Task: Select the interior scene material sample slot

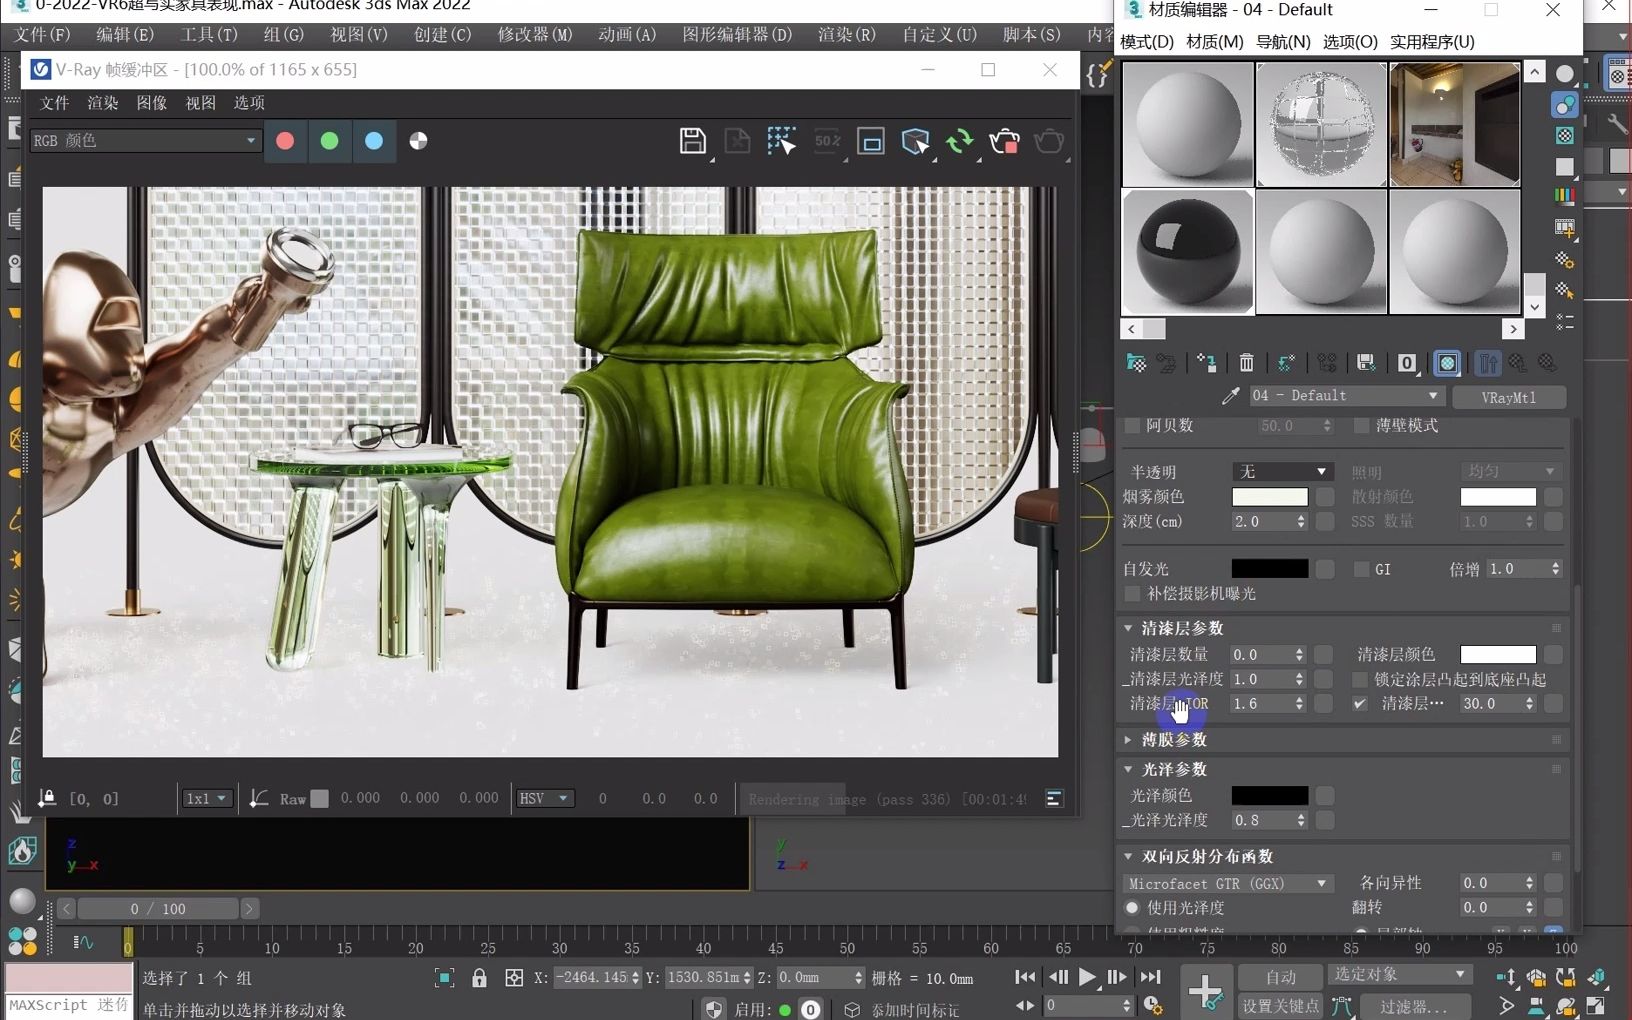Action: click(1455, 125)
